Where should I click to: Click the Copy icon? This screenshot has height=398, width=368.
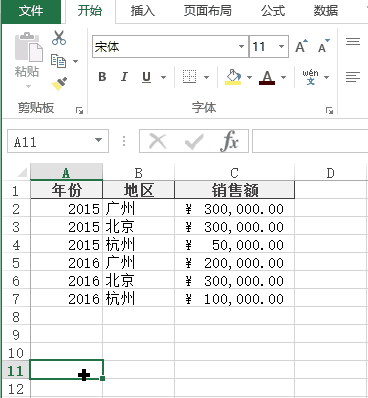pyautogui.click(x=58, y=61)
